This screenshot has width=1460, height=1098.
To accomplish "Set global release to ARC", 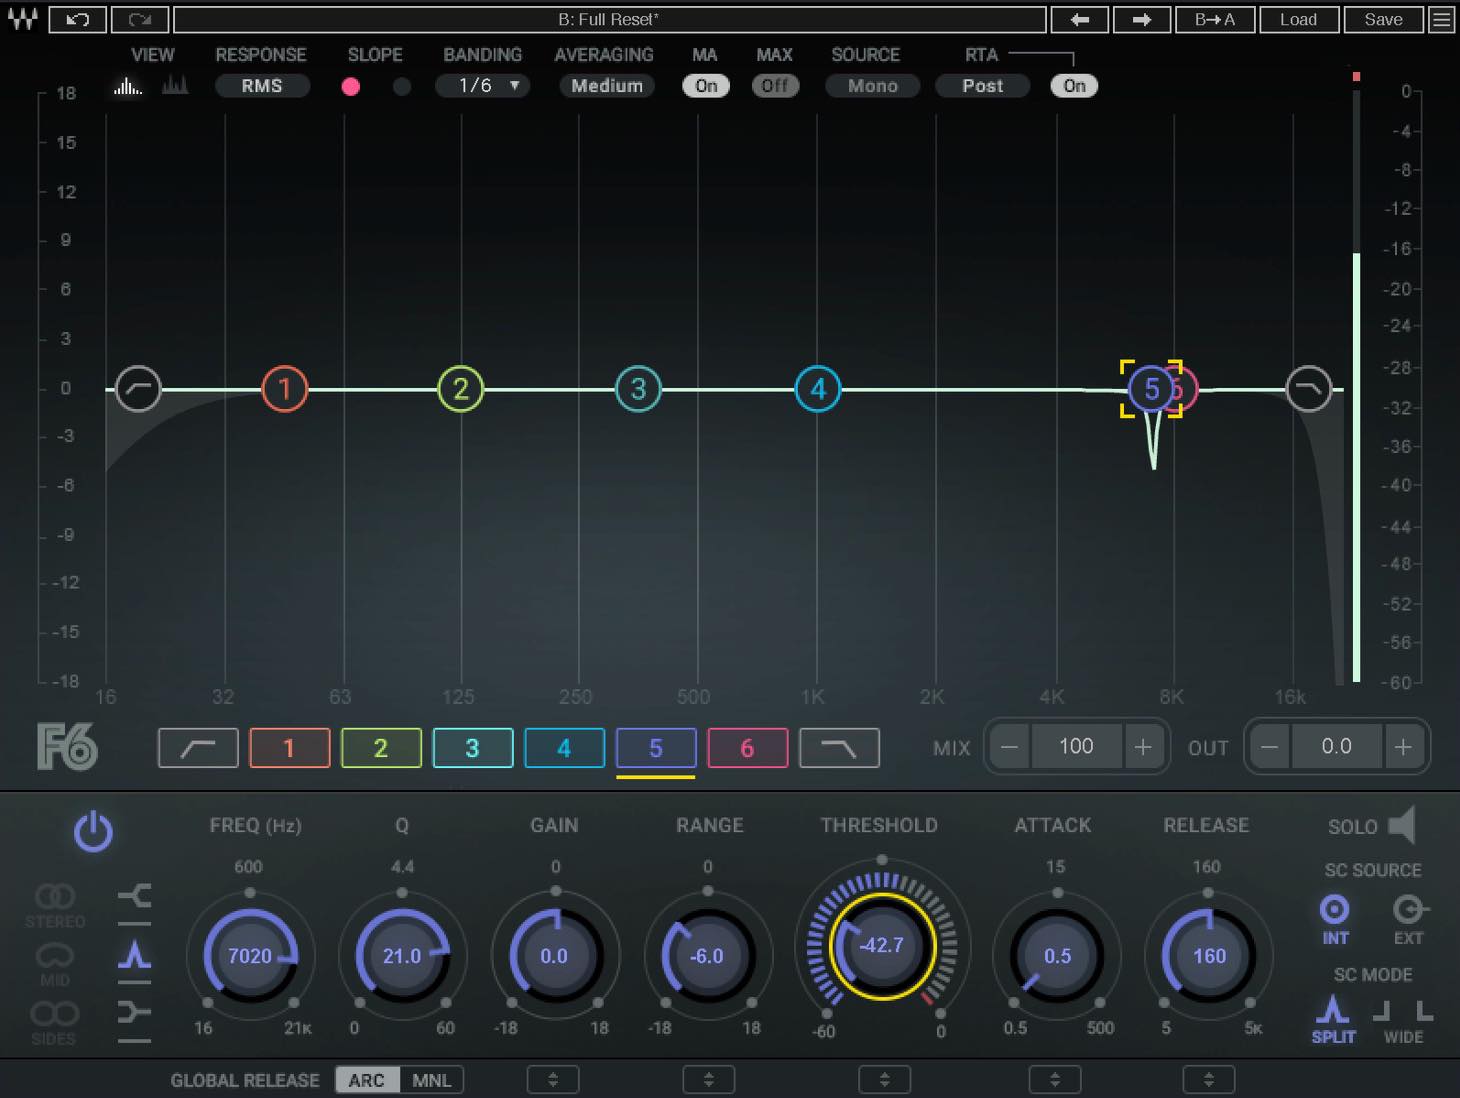I will point(366,1080).
